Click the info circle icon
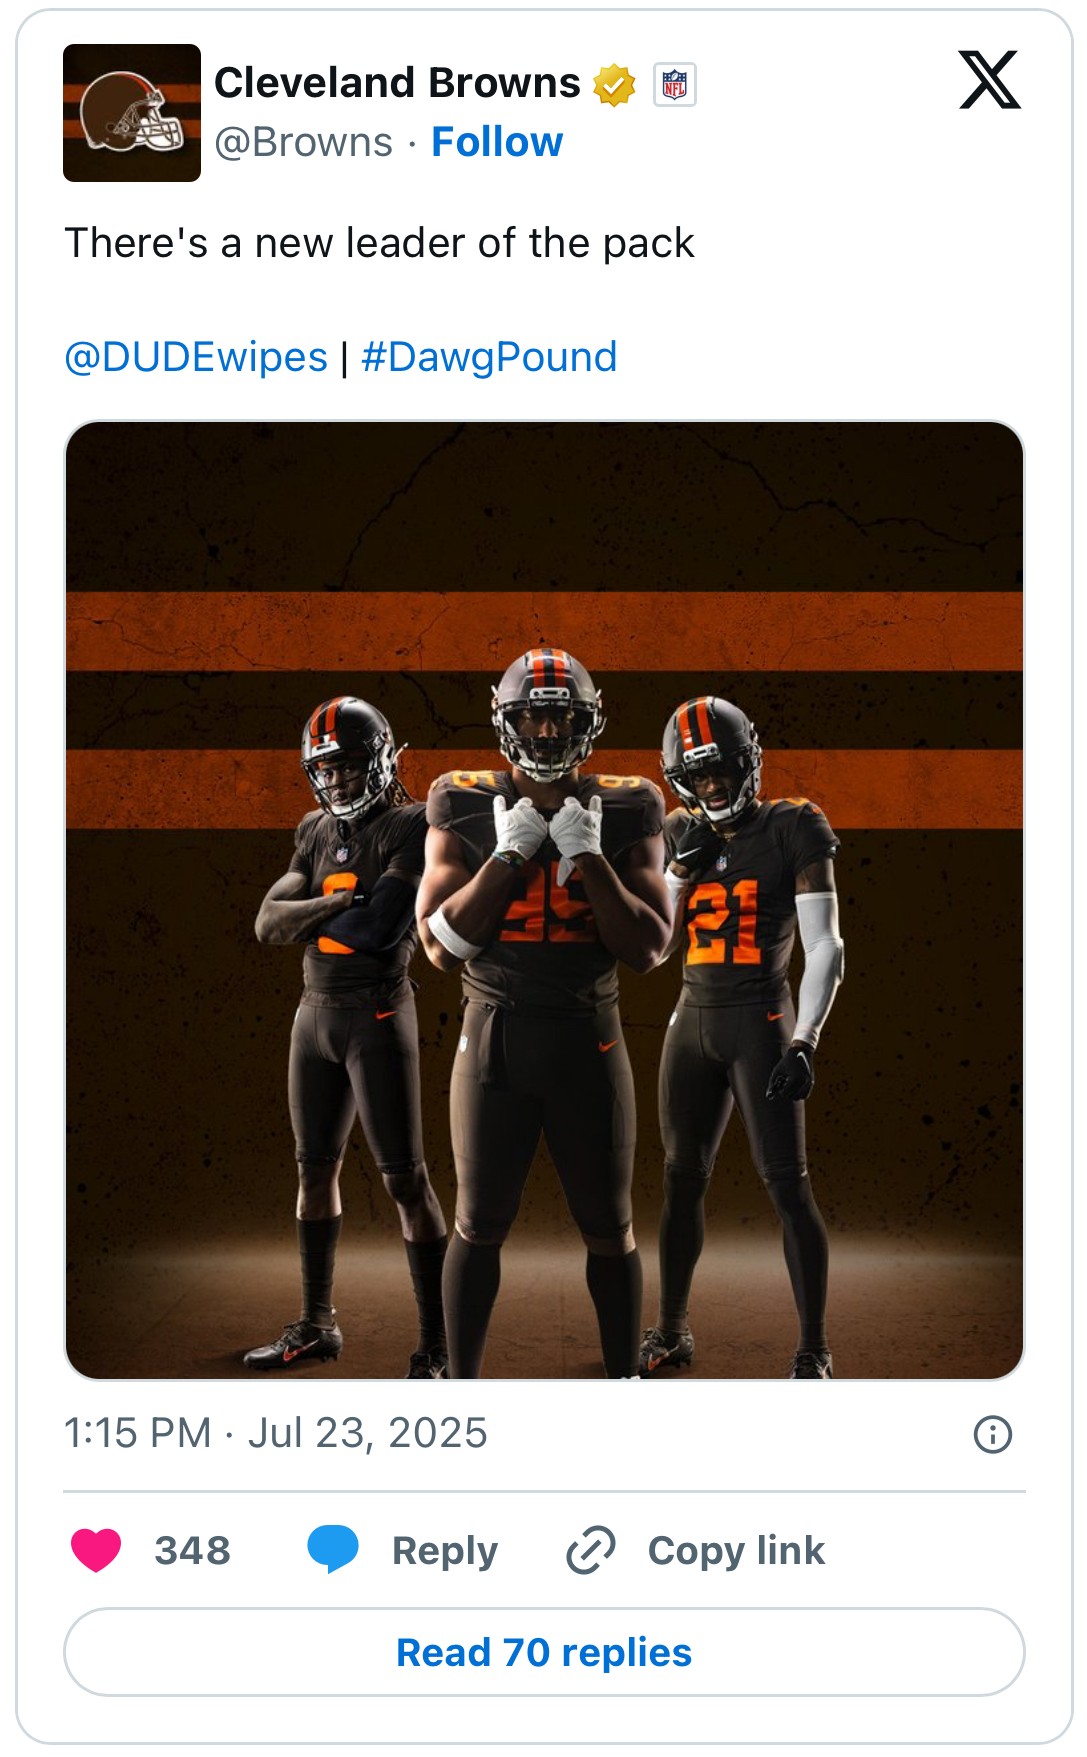The image size is (1087, 1757). 992,1434
